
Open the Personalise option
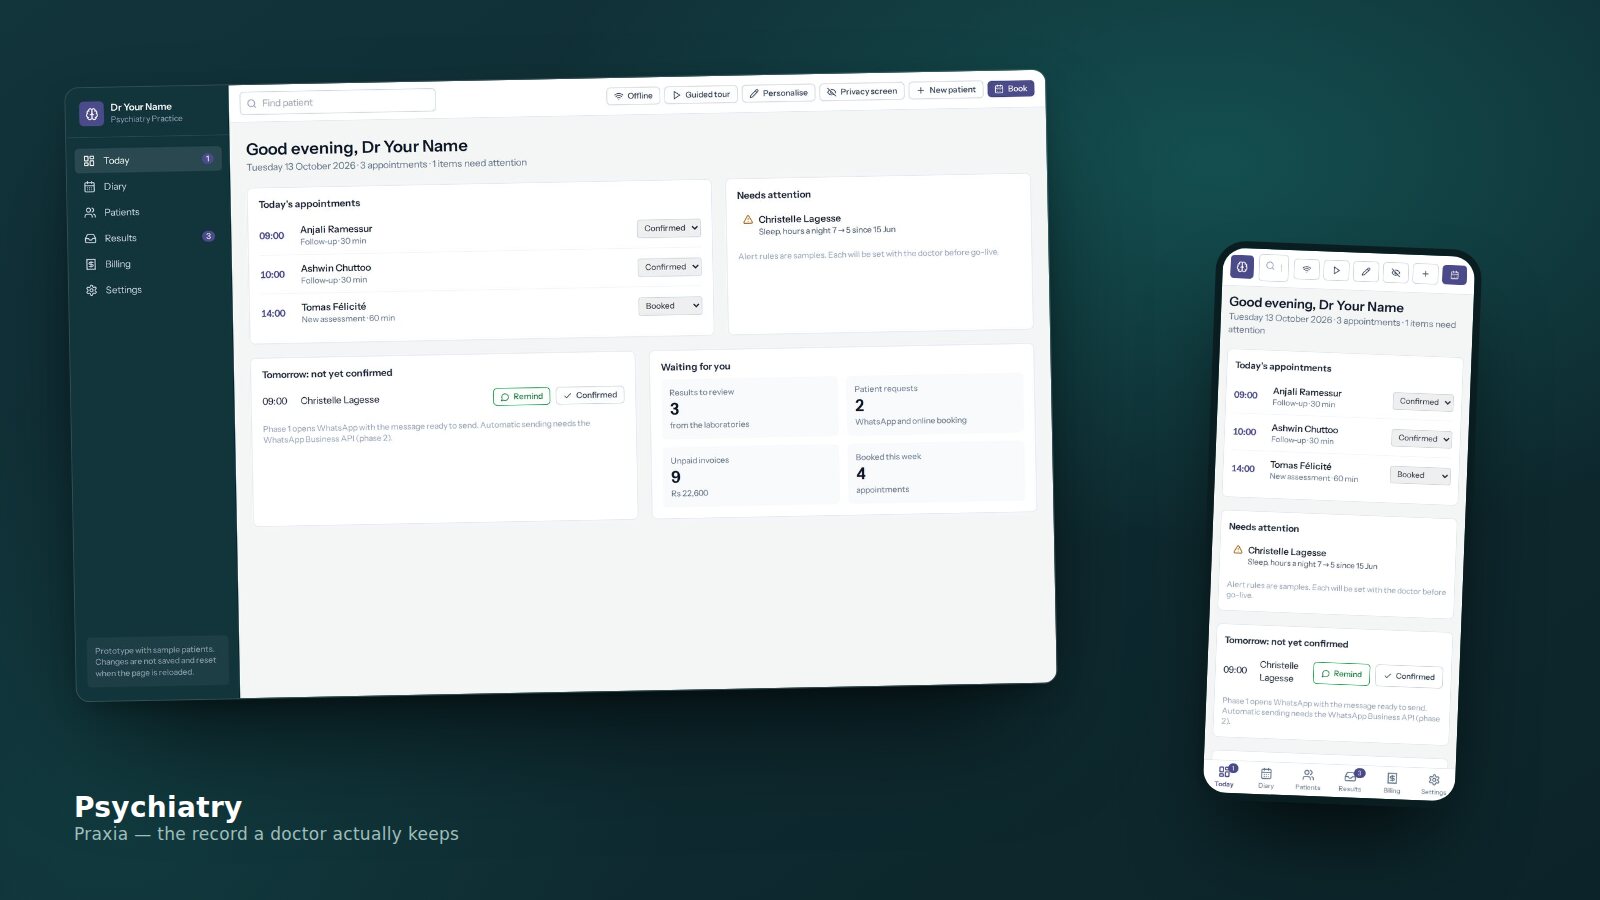click(x=779, y=93)
